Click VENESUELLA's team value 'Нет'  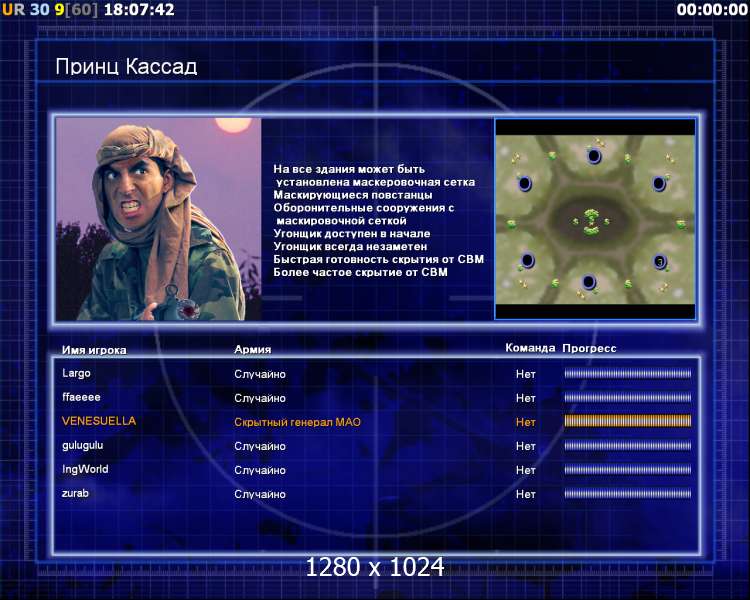point(526,422)
